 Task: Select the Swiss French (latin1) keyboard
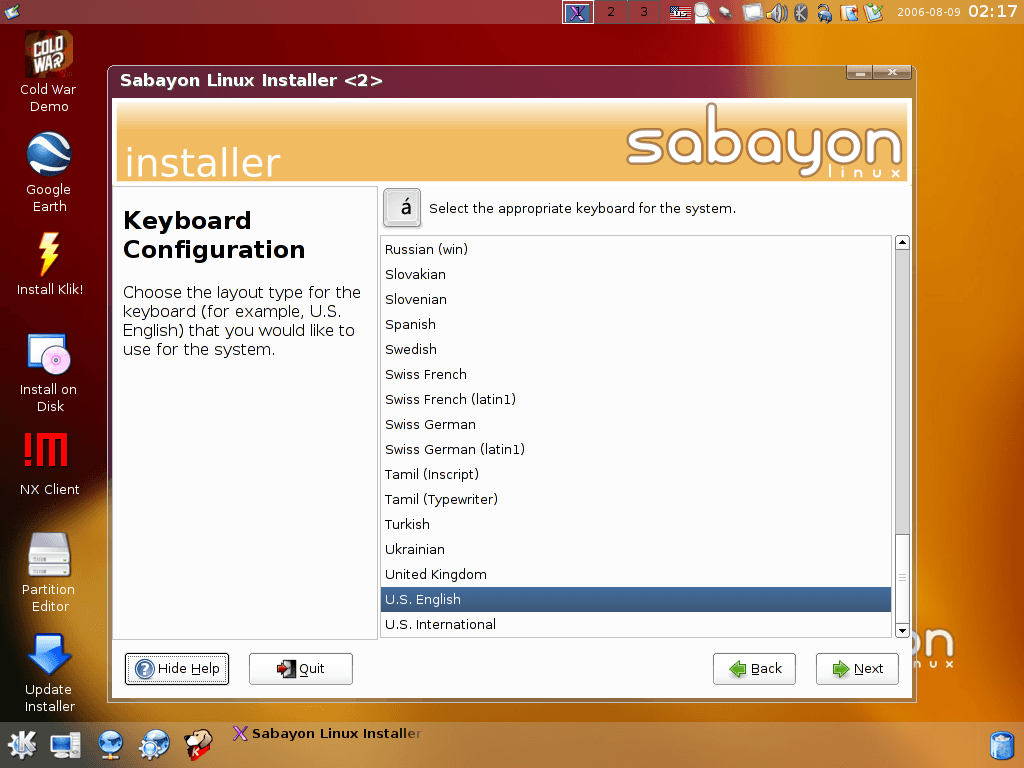[635, 399]
